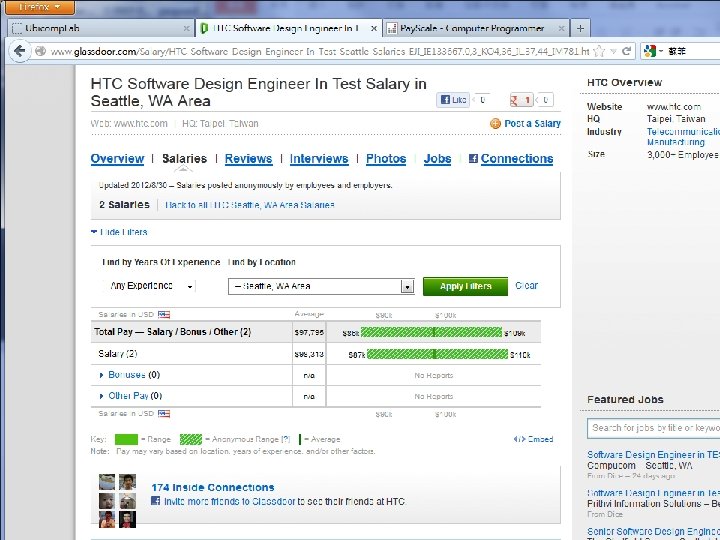Go back to all HTC Seattle salaries
This screenshot has width=720, height=540.
[250, 205]
